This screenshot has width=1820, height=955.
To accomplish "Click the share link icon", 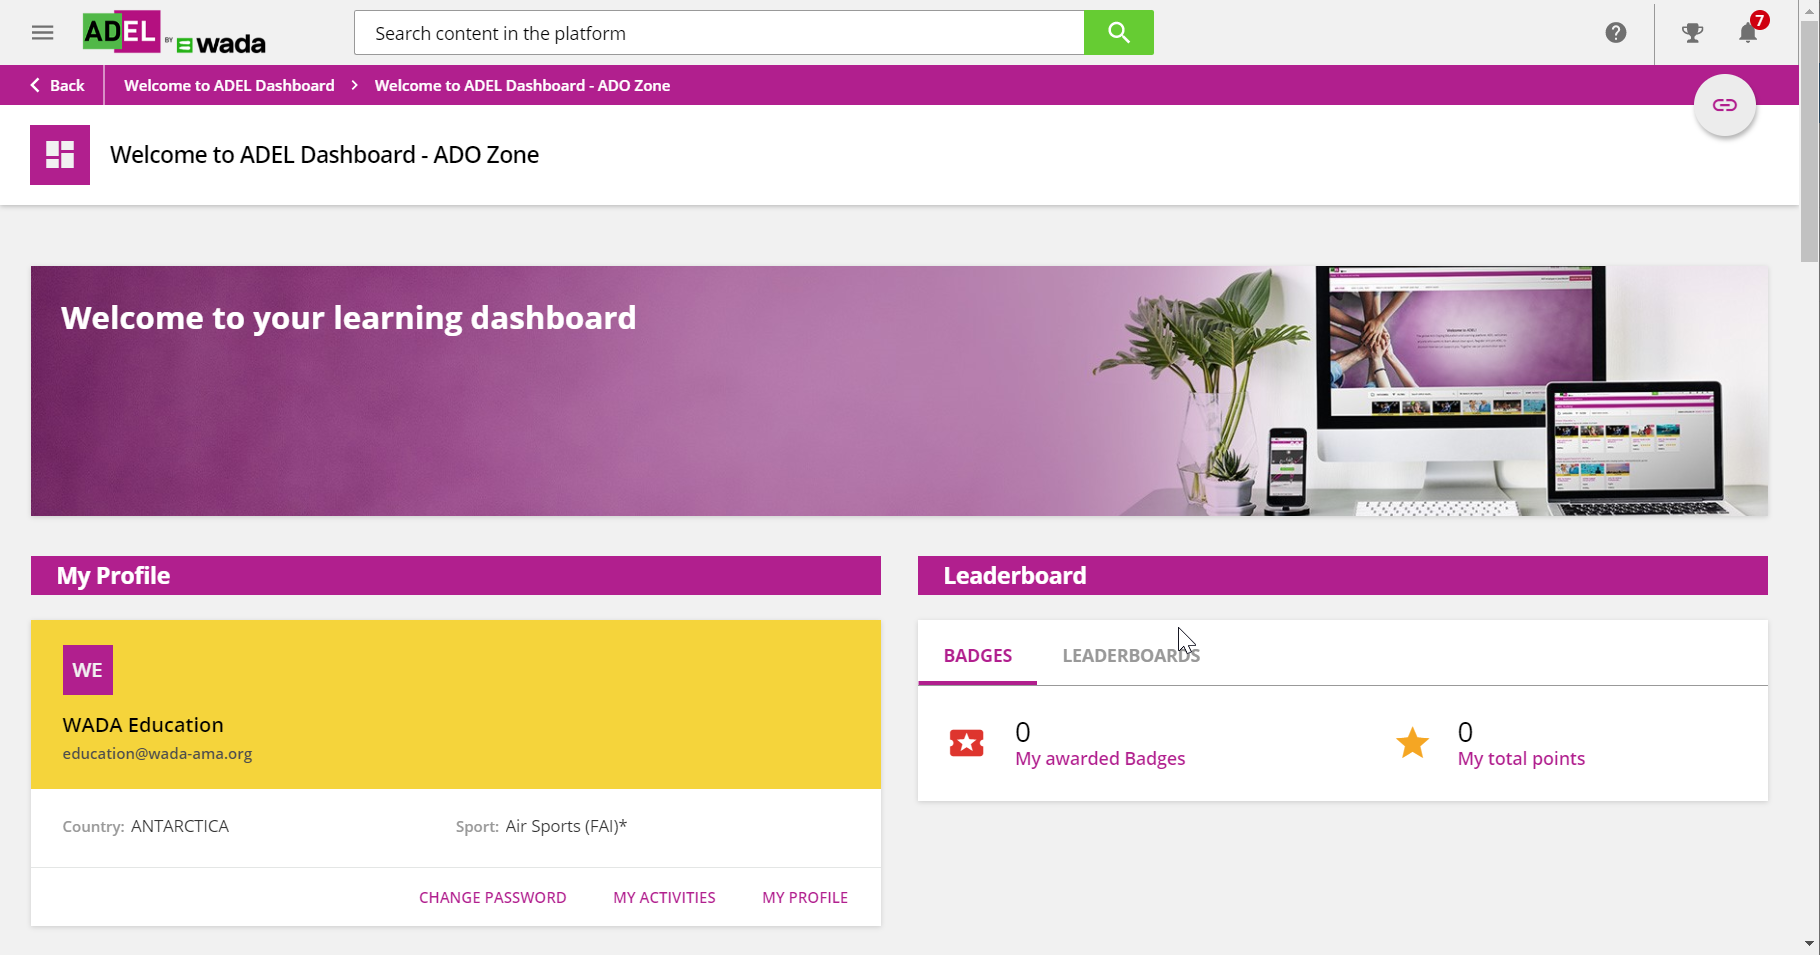I will (1724, 104).
